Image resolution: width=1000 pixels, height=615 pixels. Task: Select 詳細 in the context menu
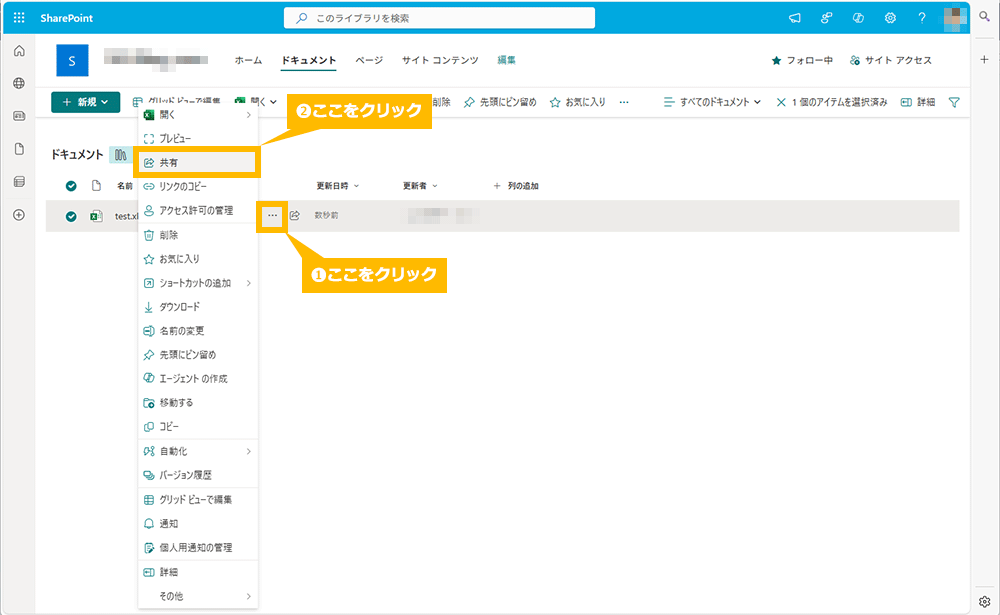point(198,572)
